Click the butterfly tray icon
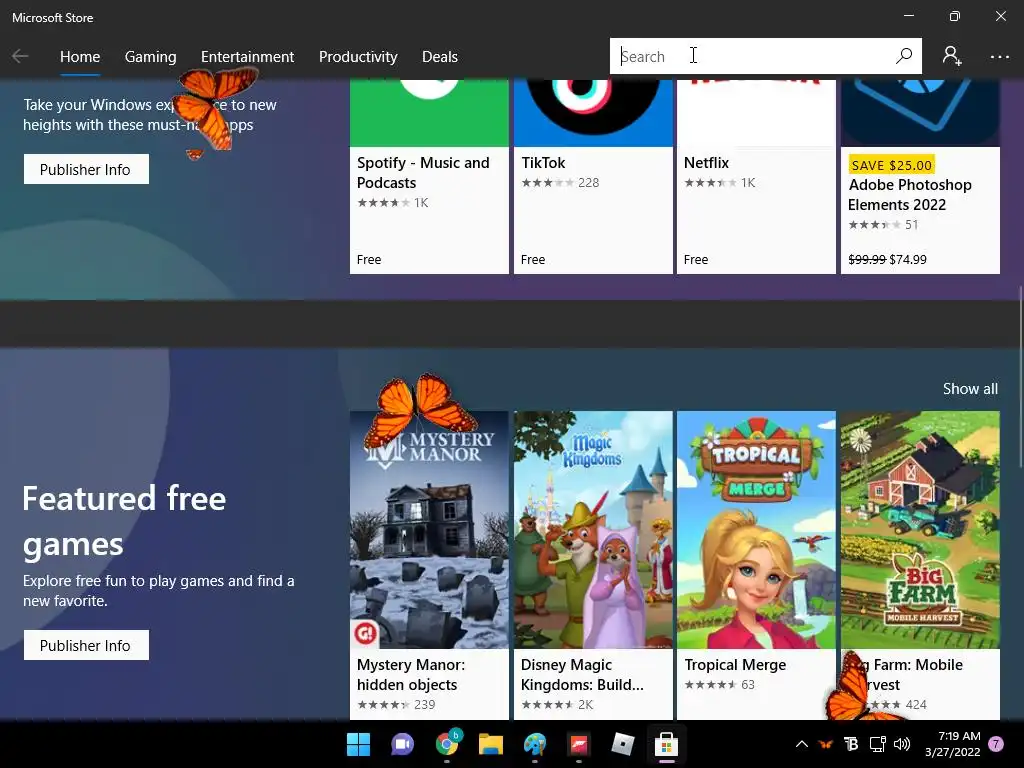 point(826,744)
